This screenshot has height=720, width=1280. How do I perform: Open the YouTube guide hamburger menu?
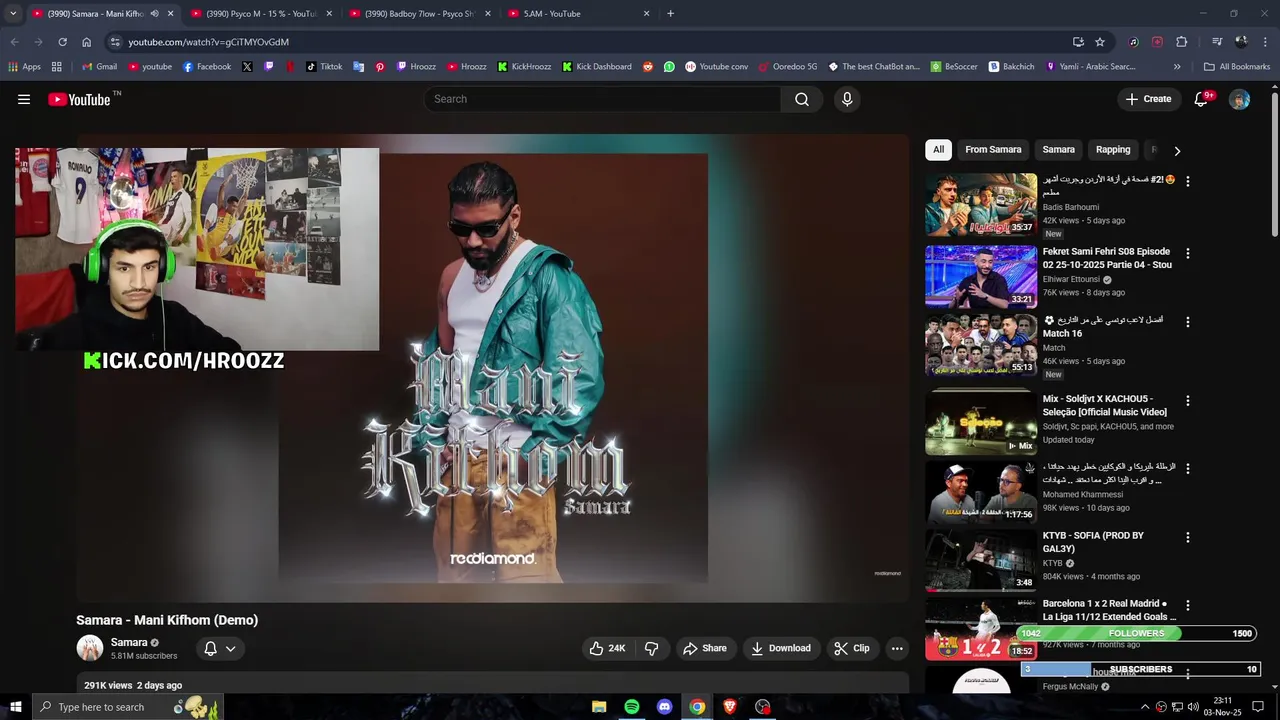tap(24, 99)
